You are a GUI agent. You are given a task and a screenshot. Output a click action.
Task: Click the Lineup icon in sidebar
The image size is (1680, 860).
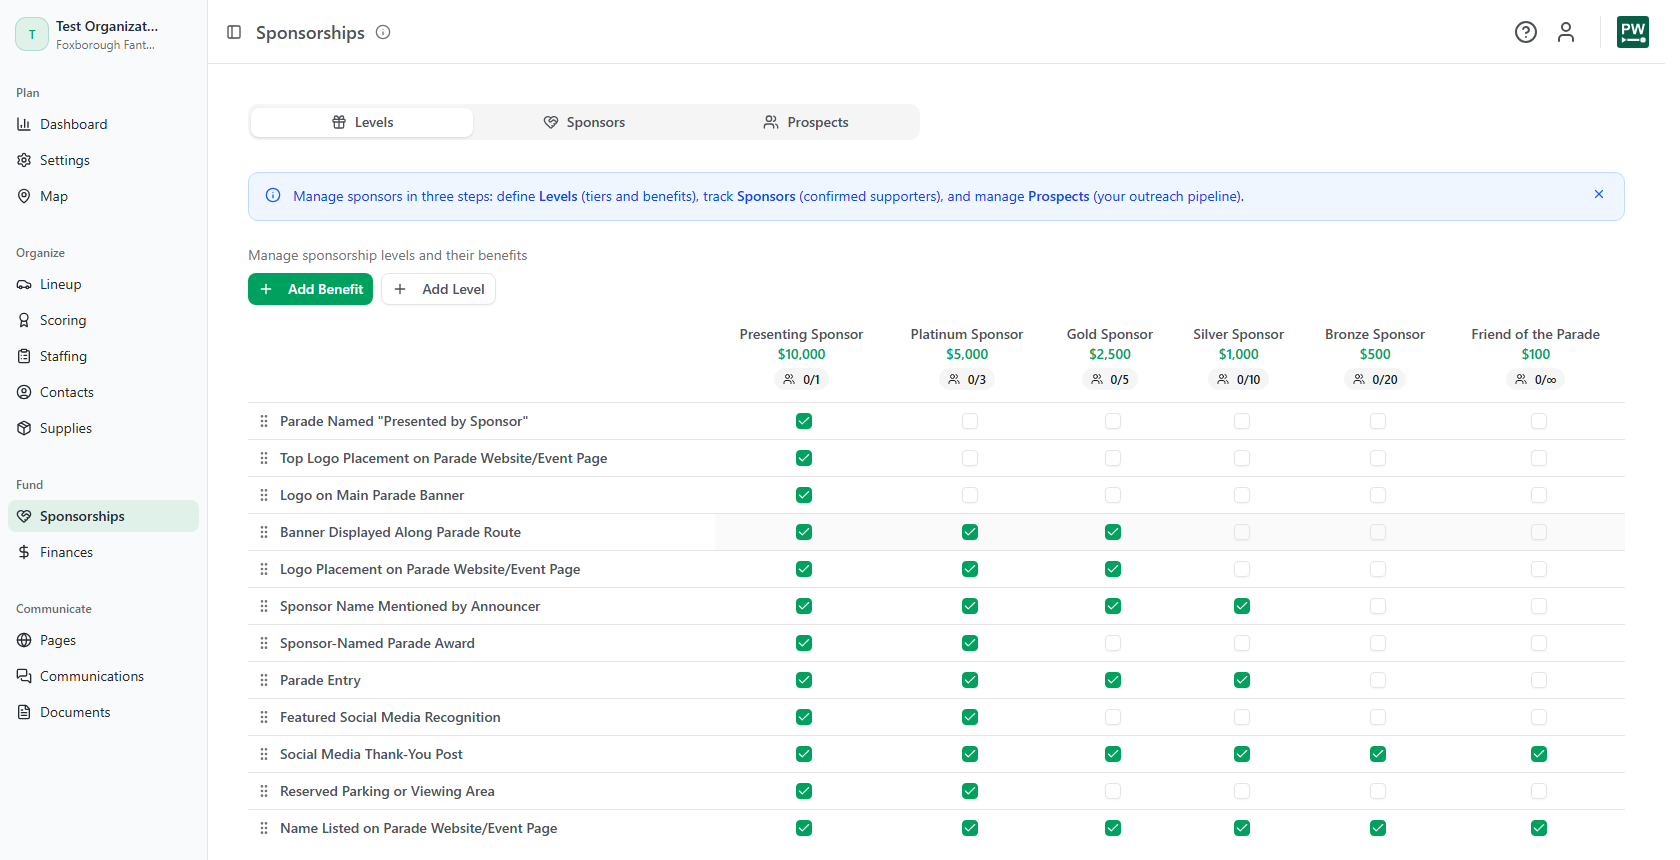tap(24, 284)
